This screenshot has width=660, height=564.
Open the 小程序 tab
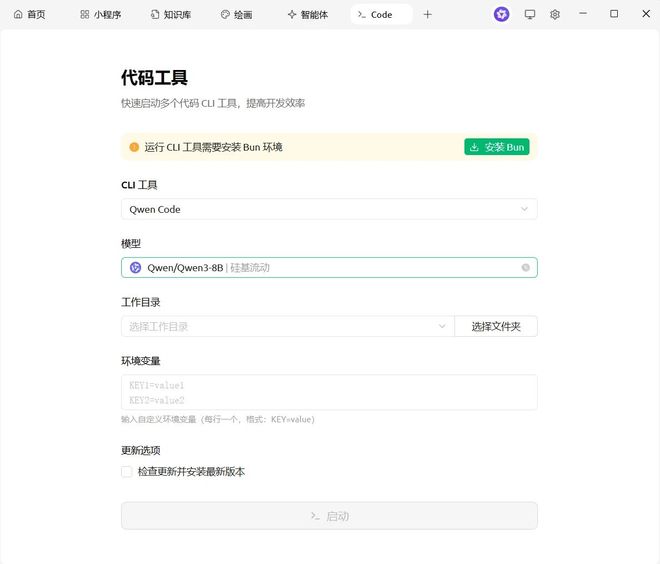[100, 15]
